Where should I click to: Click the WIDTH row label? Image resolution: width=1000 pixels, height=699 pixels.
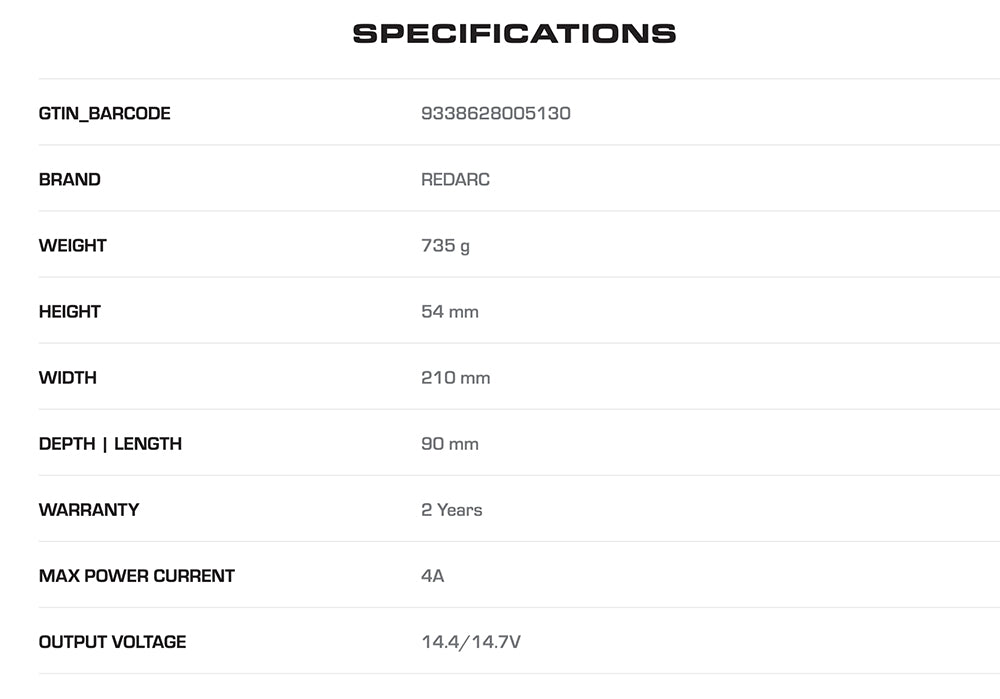(x=67, y=378)
